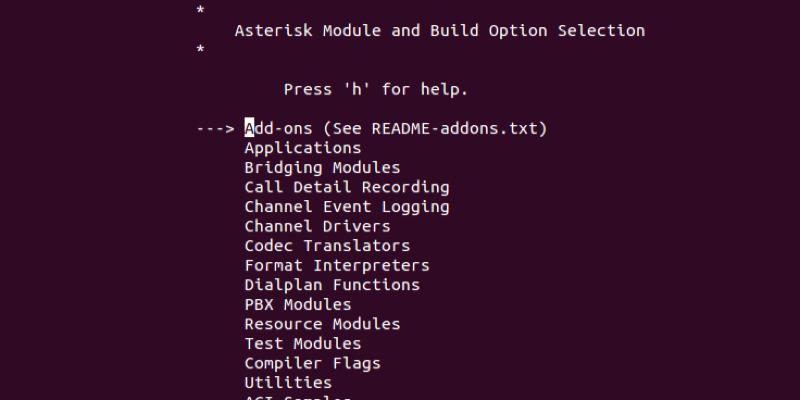Click the ---> selection arrow indicator
Screen dimensions: 800x400
pyautogui.click(x=215, y=129)
